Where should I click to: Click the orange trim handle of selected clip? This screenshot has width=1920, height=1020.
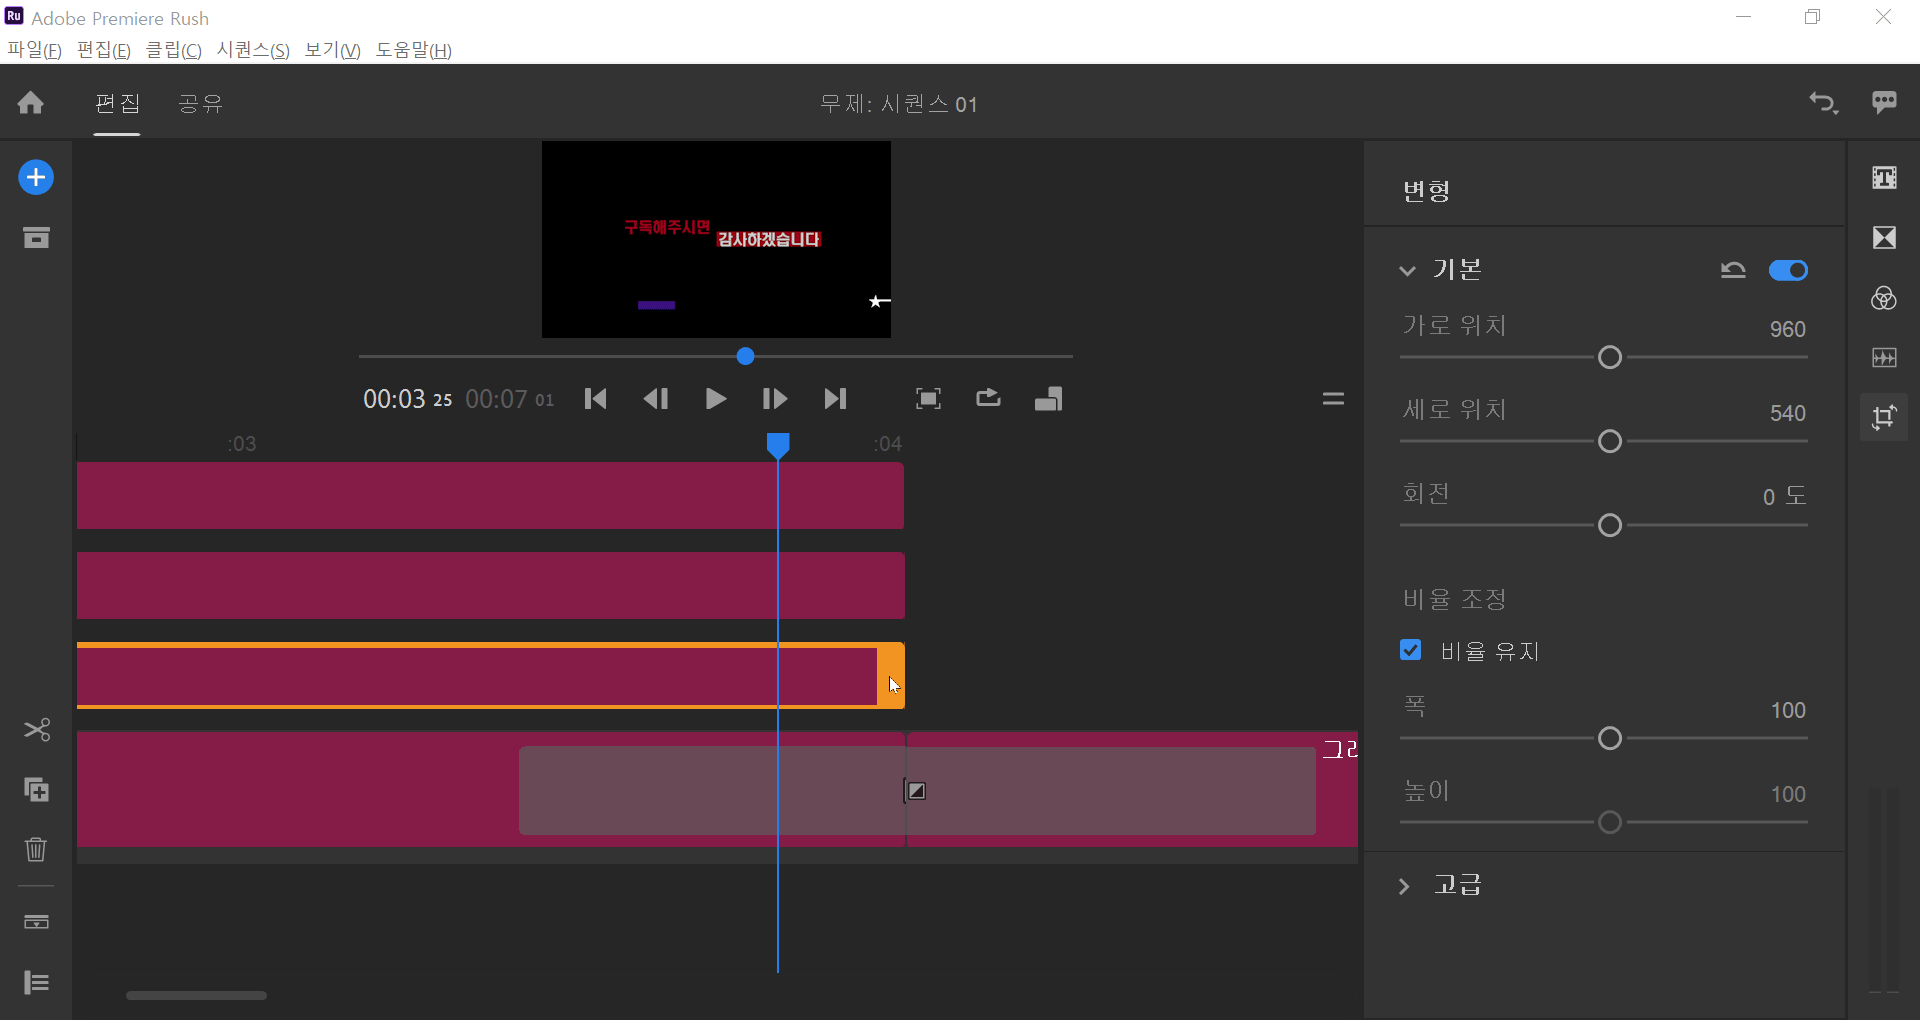coord(891,676)
